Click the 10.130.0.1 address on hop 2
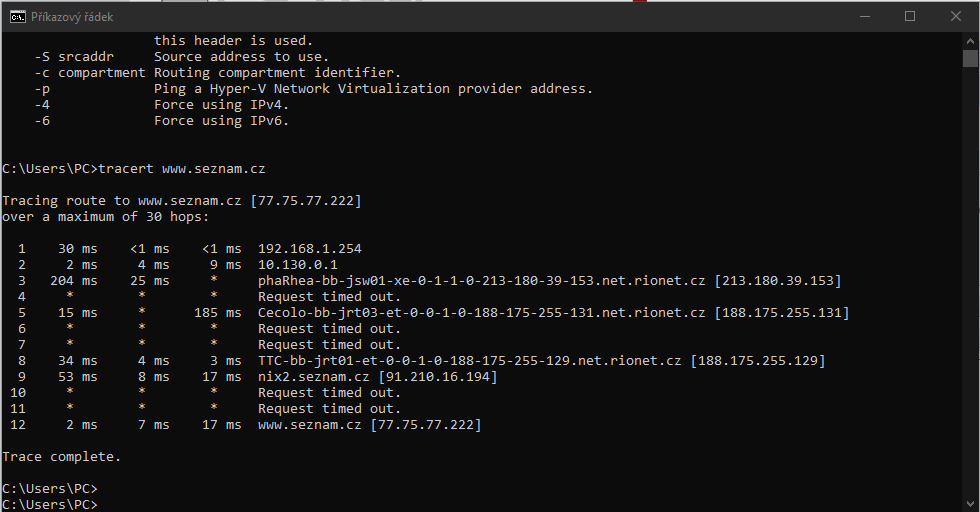Viewport: 980px width, 512px height. (x=298, y=264)
